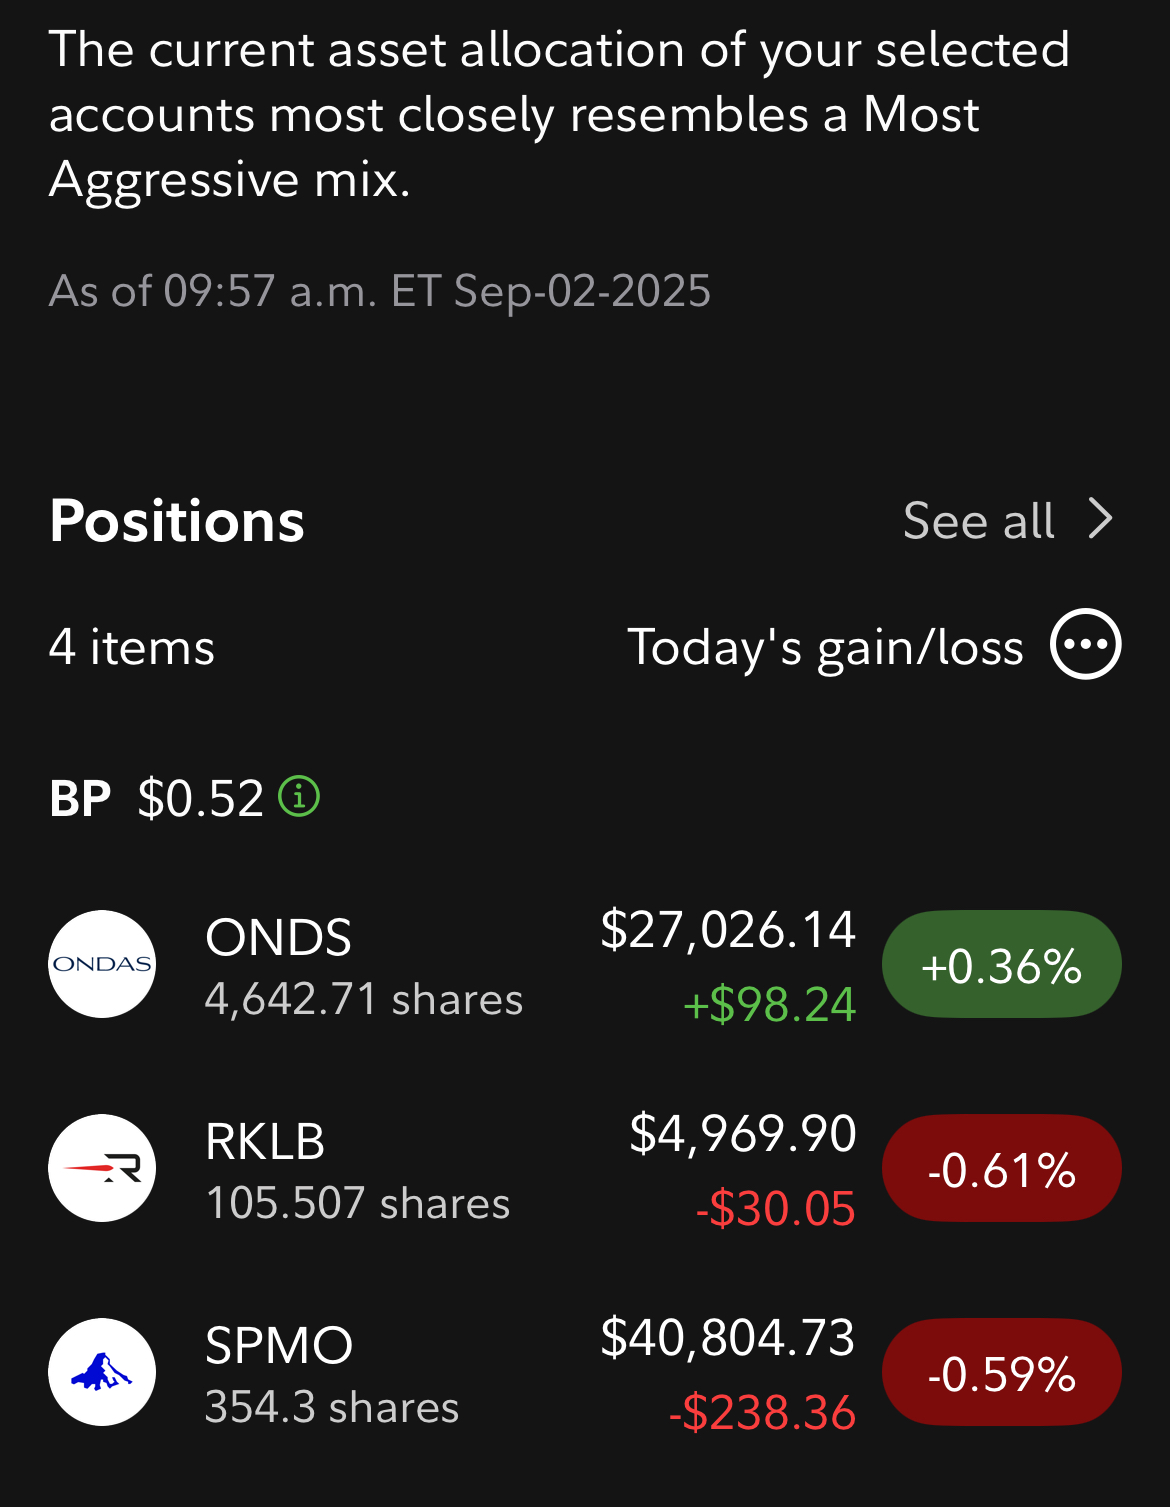Open the ONDS ticker position

point(278,937)
